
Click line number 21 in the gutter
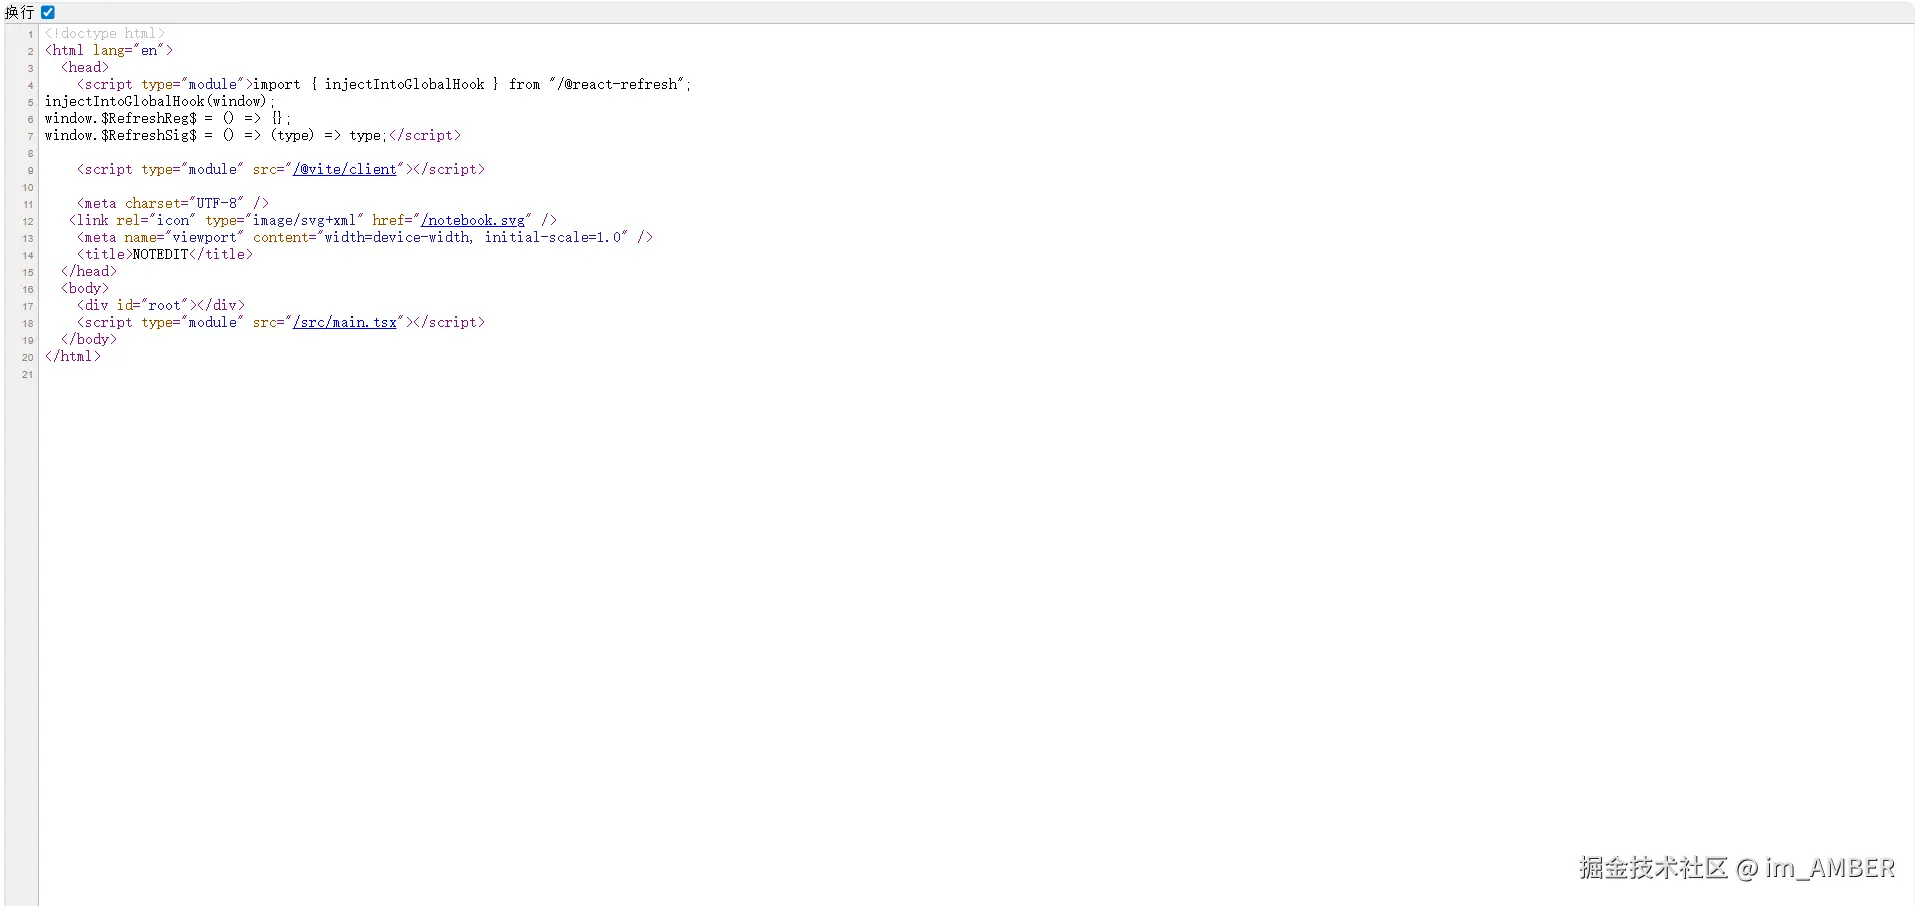[x=27, y=374]
